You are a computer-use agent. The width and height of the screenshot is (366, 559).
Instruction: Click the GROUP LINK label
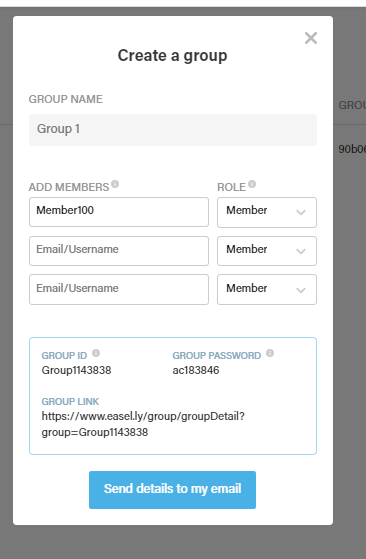[70, 401]
